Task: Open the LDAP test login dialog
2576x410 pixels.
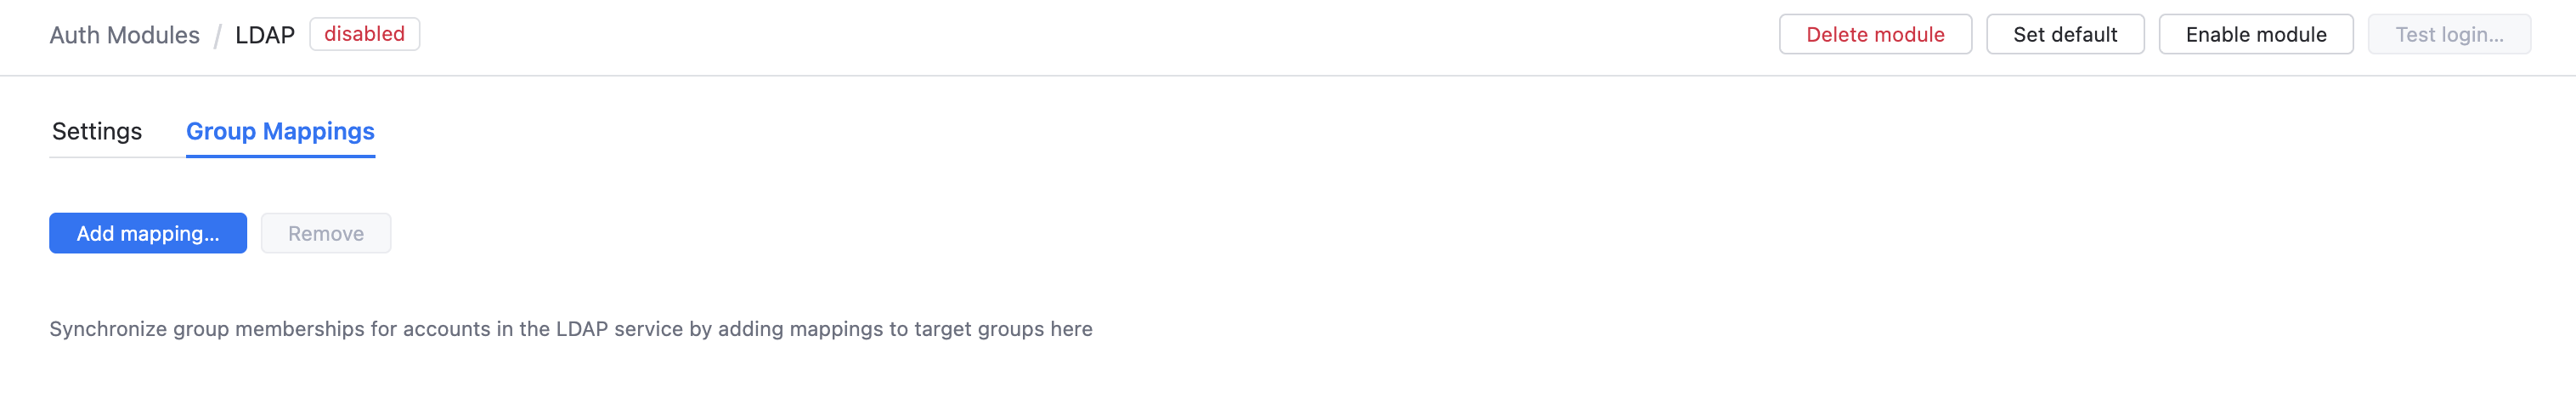Action: pos(2448,35)
